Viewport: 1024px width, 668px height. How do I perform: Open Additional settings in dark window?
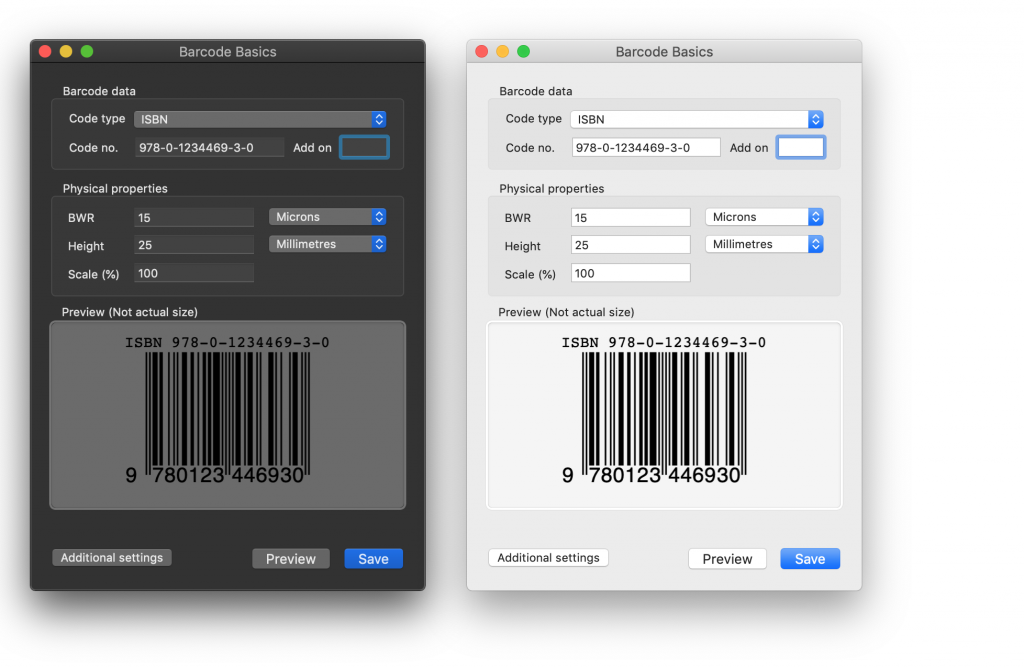pyautogui.click(x=112, y=558)
